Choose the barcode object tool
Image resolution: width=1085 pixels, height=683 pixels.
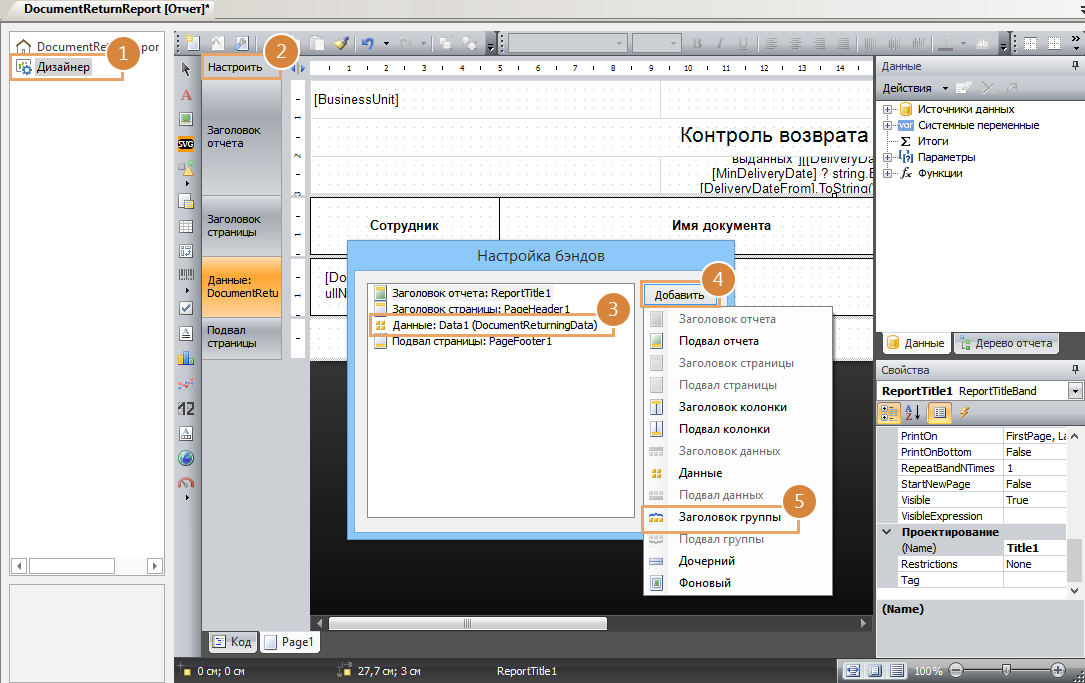(186, 275)
